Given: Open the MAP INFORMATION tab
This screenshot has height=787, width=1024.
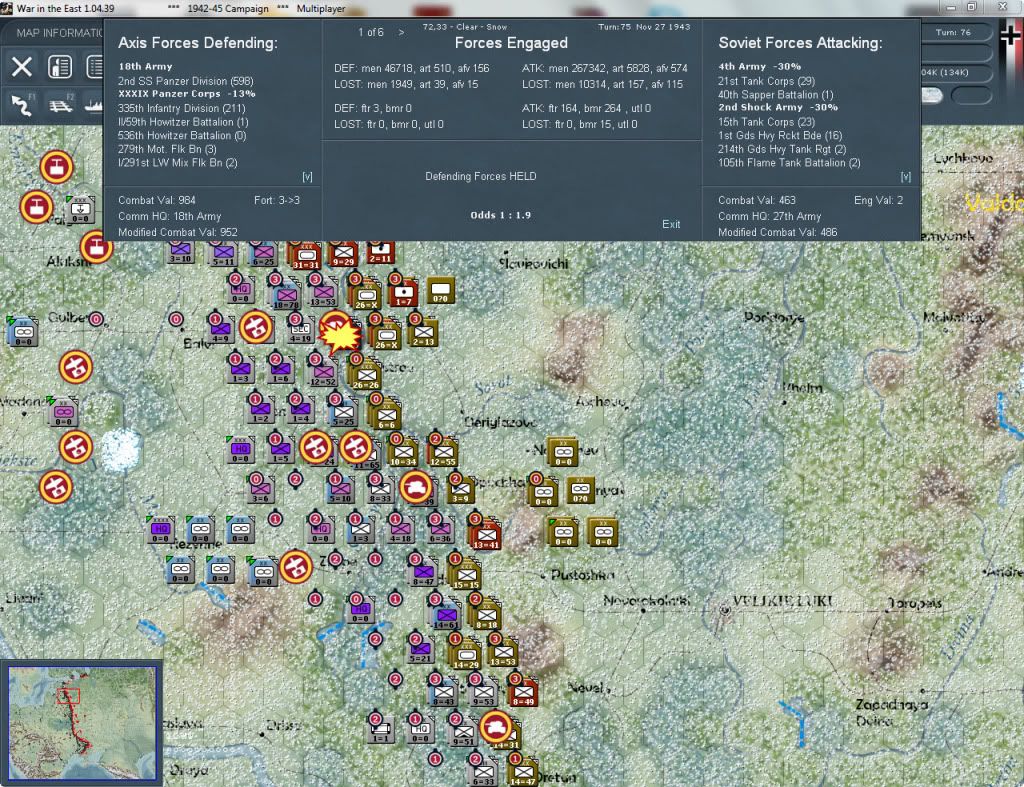Looking at the screenshot, I should tap(59, 33).
